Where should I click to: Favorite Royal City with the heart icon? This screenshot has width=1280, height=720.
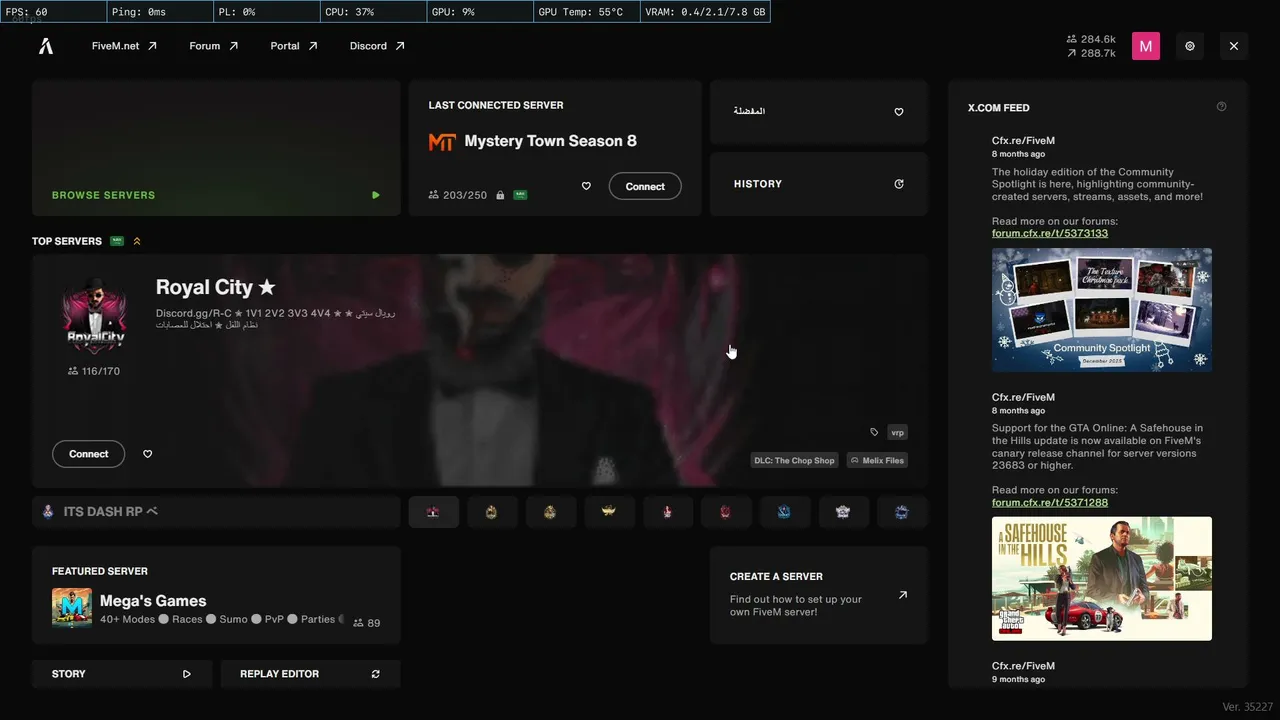(148, 454)
